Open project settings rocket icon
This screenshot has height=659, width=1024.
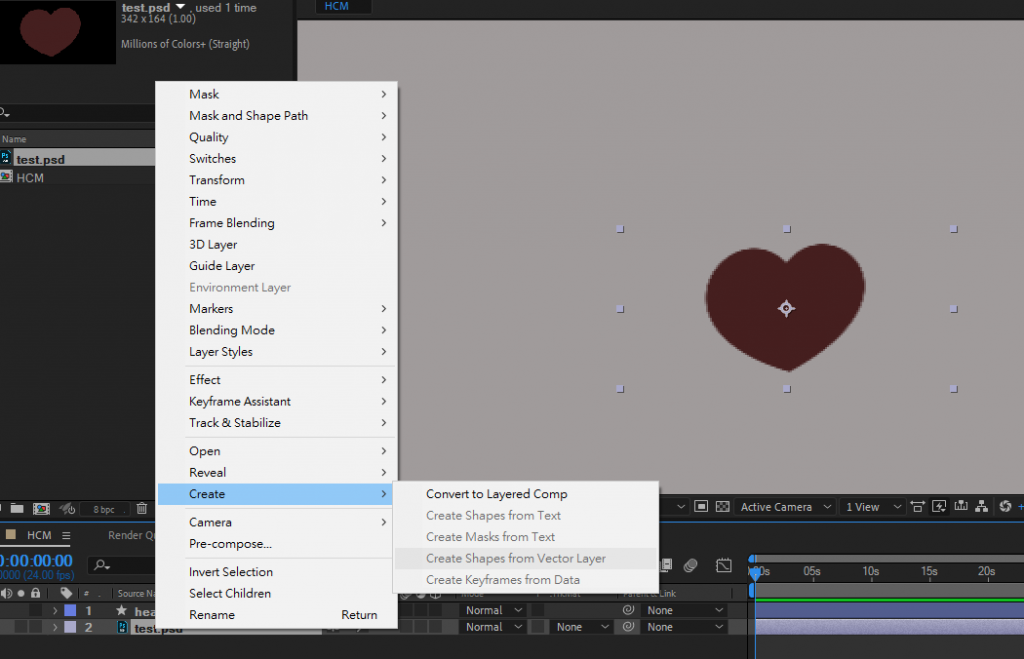[x=67, y=508]
